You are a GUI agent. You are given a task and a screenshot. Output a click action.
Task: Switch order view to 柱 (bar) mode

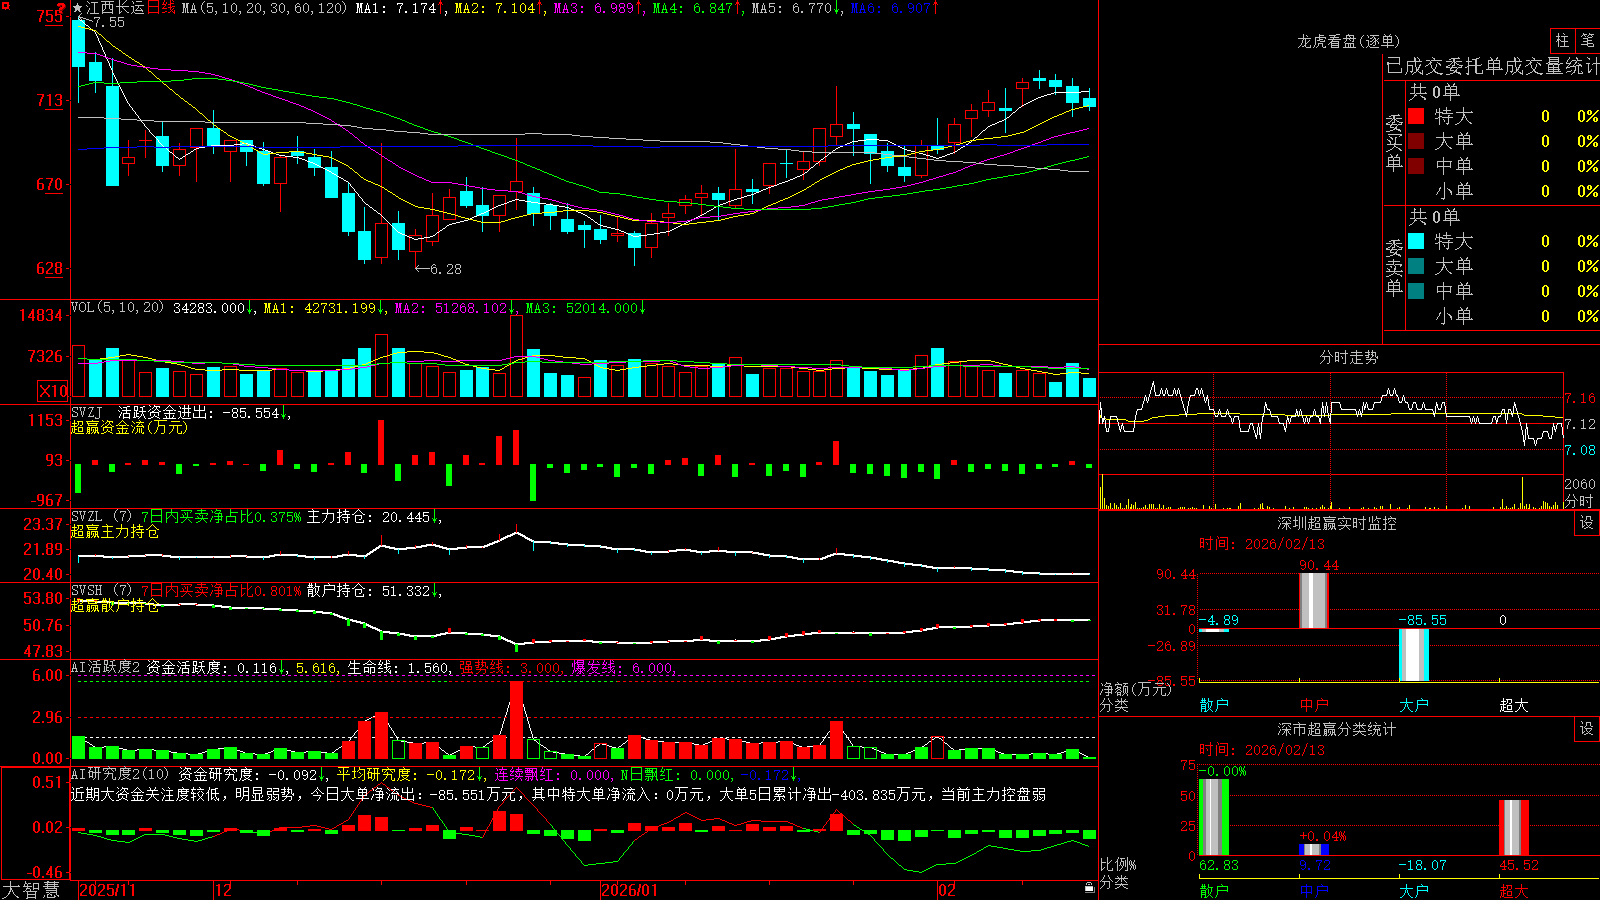(x=1562, y=41)
